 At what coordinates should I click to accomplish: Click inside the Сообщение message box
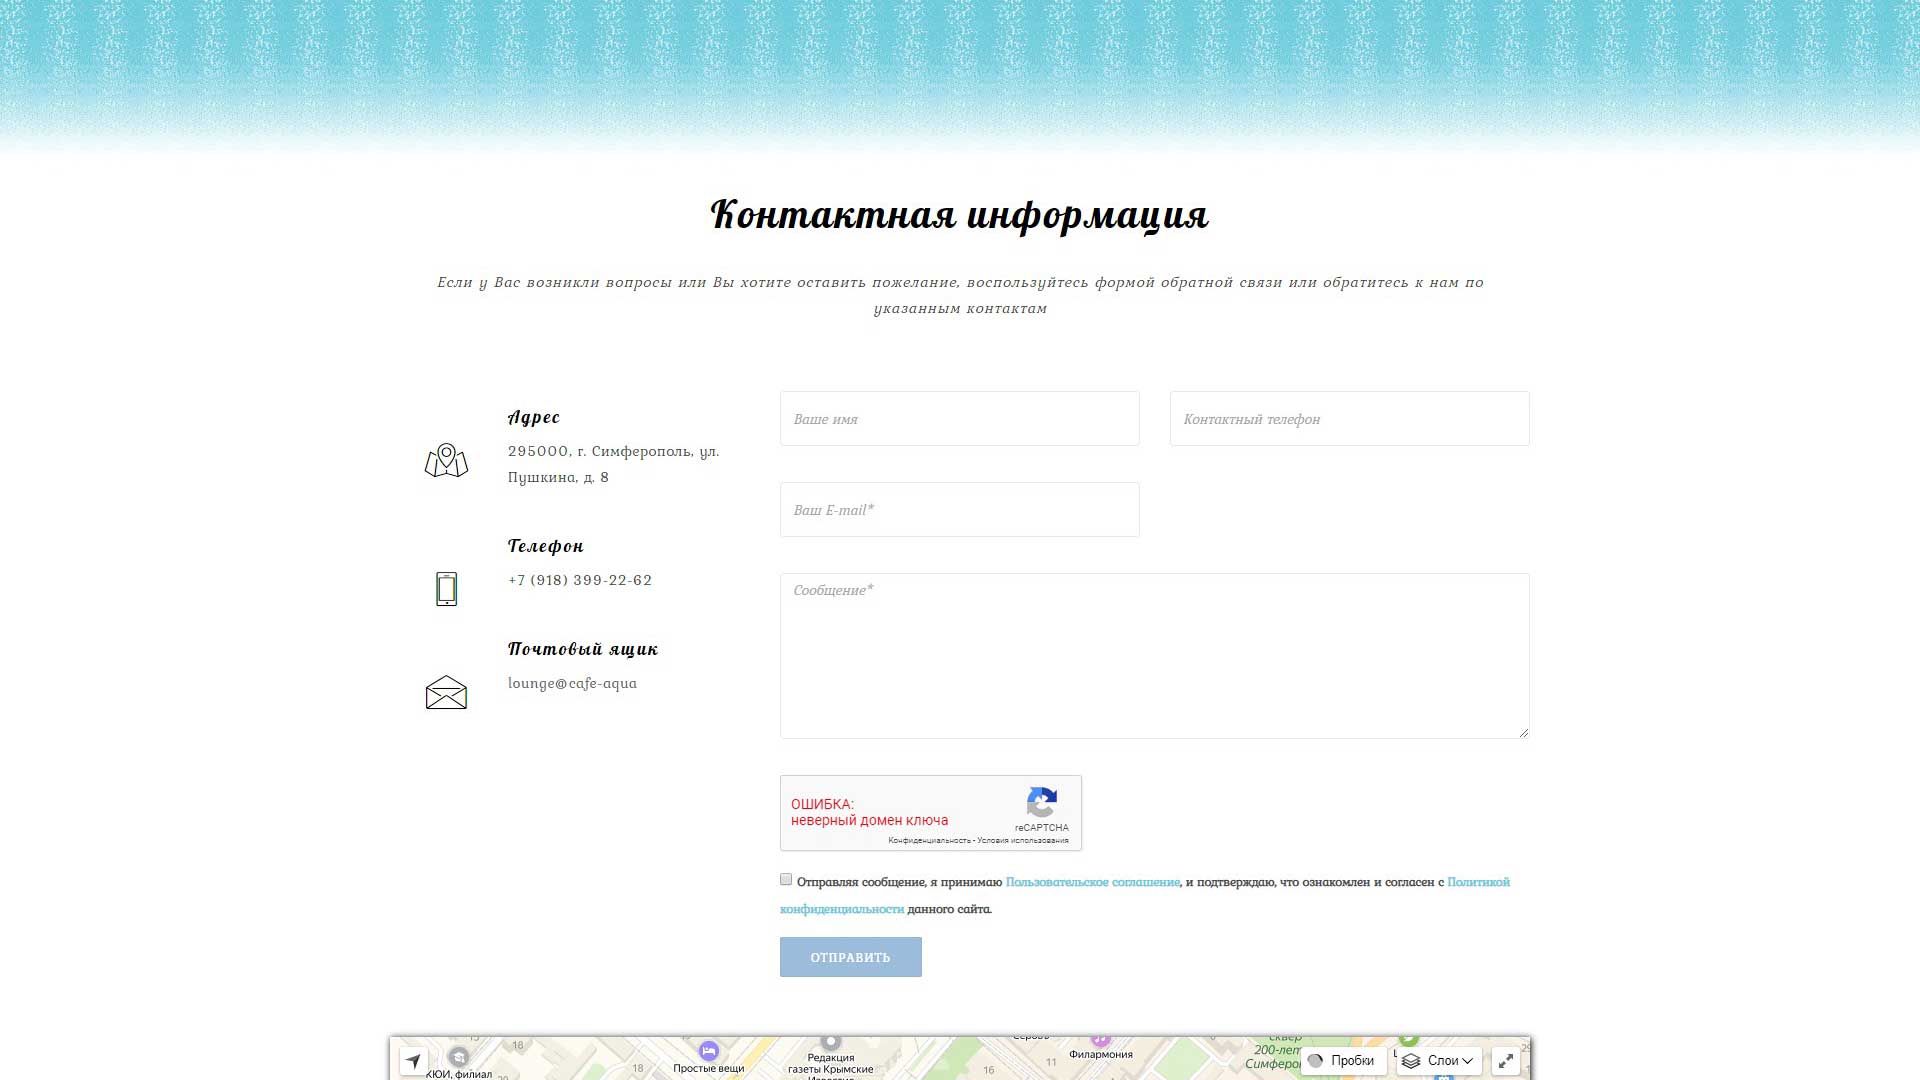1154,656
